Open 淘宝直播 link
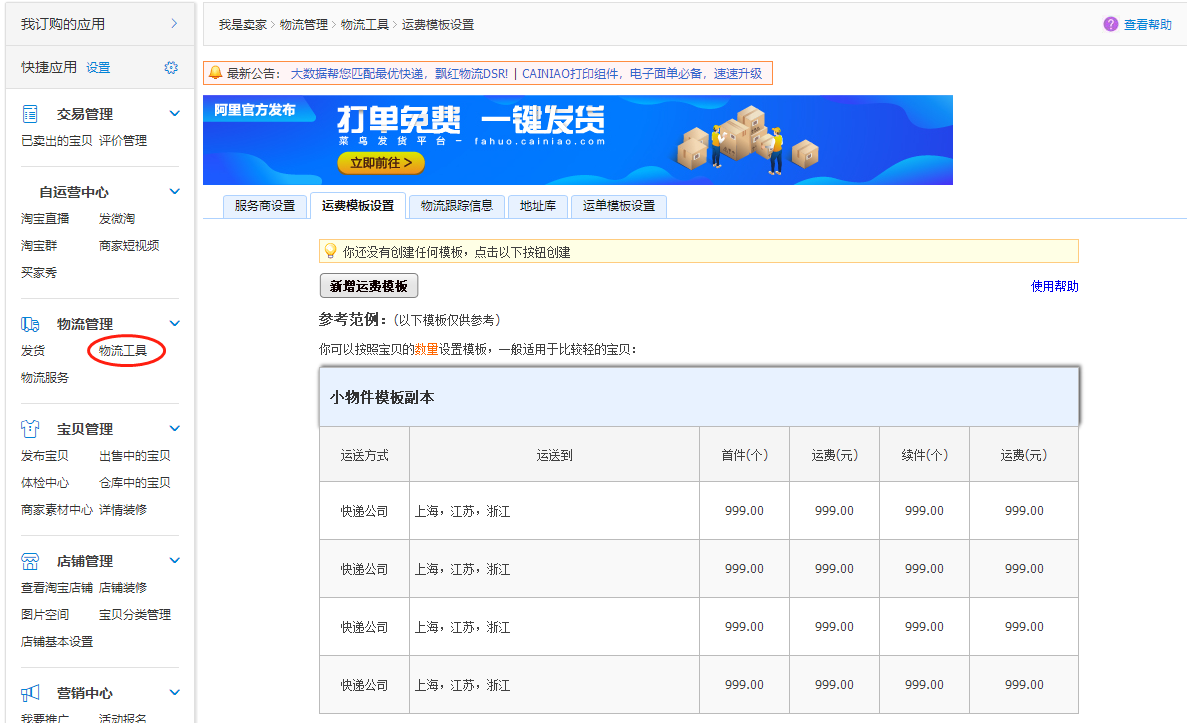The image size is (1187, 723). (x=45, y=219)
